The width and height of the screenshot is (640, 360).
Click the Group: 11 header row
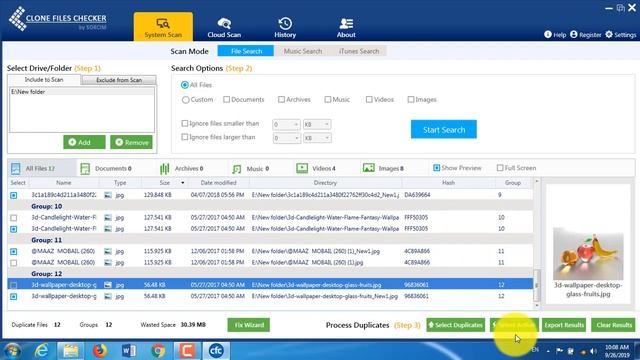(270, 240)
